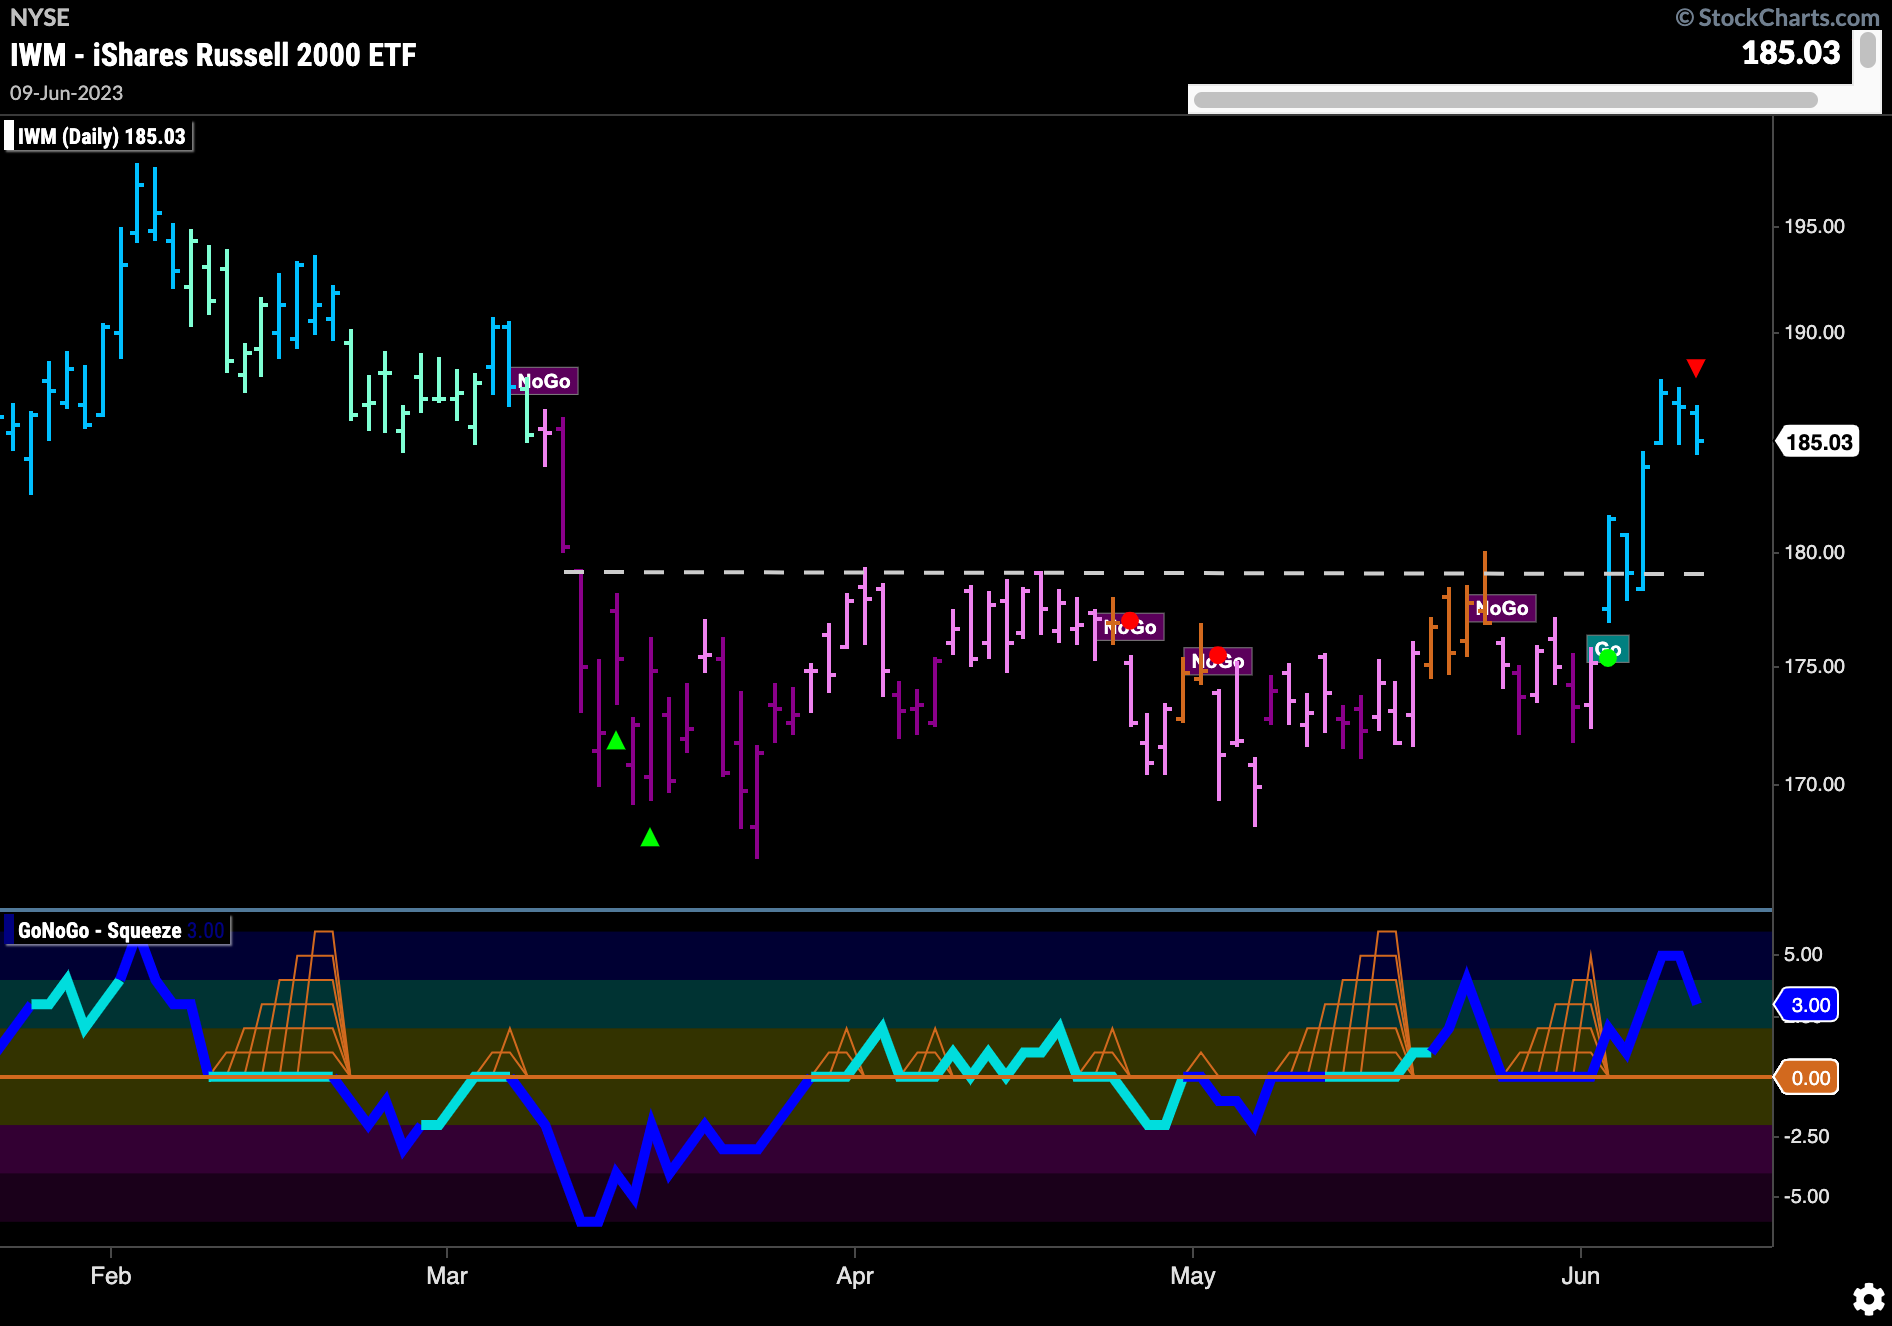The height and width of the screenshot is (1326, 1892).
Task: Click the -2.50 oscillator axis label
Action: pos(1806,1136)
